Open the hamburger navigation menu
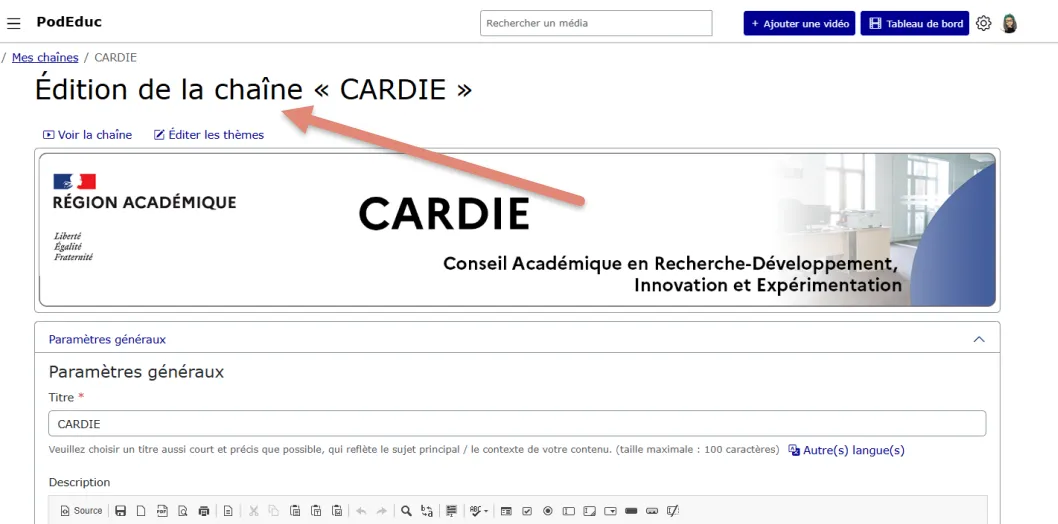The image size is (1058, 524). pyautogui.click(x=13, y=24)
